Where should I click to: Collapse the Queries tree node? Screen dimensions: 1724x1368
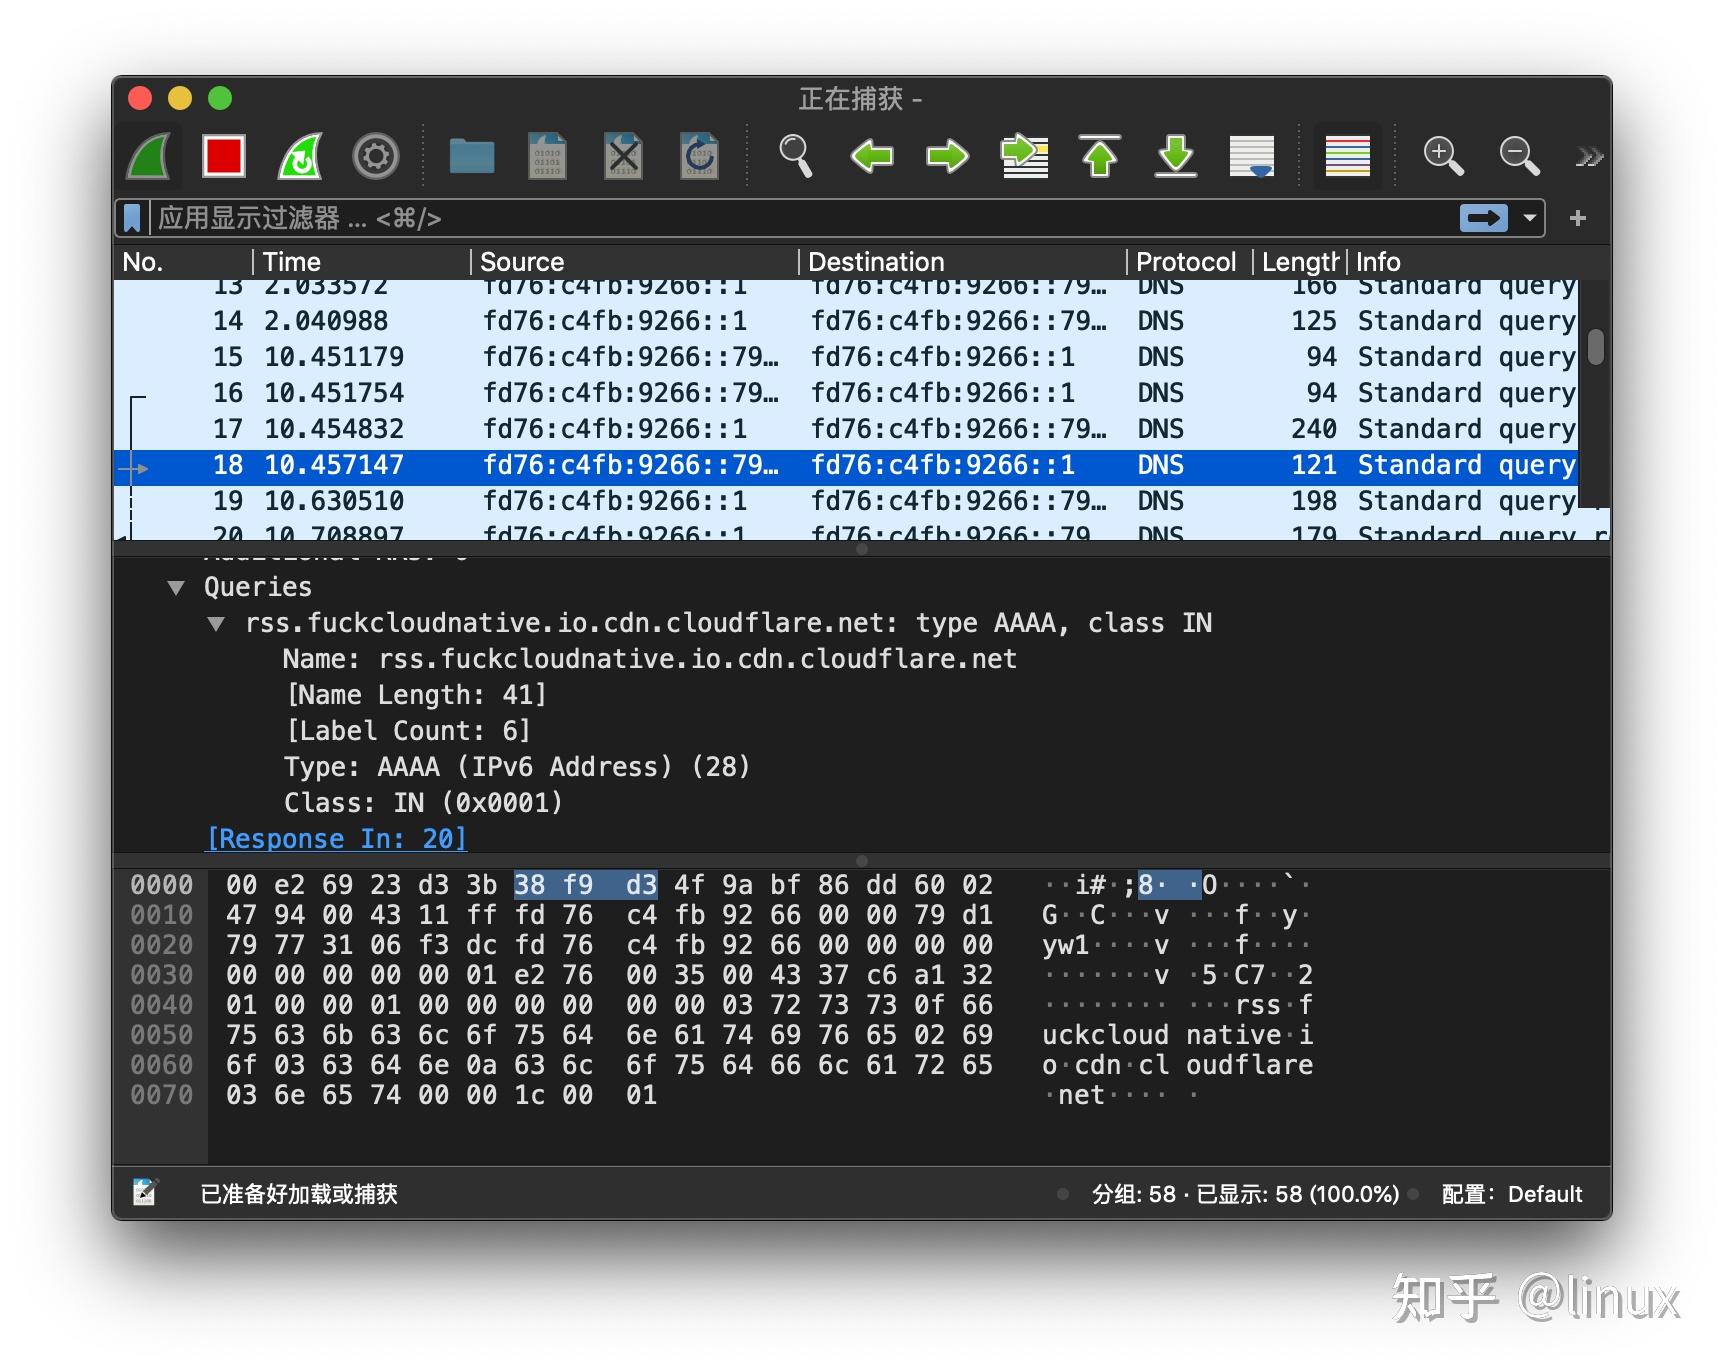[x=178, y=587]
